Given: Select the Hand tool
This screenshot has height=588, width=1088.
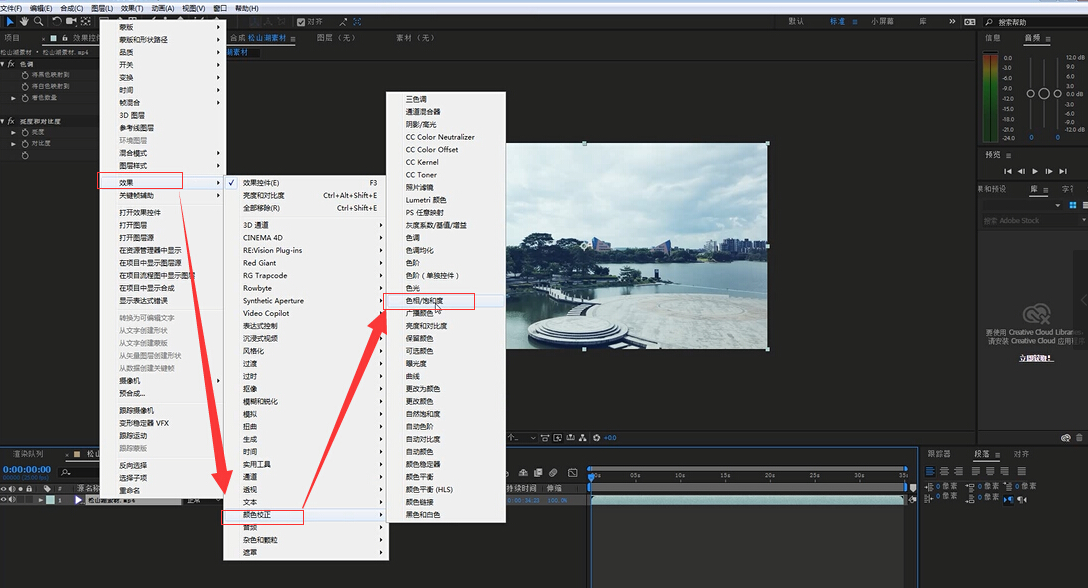Looking at the screenshot, I should pos(24,22).
